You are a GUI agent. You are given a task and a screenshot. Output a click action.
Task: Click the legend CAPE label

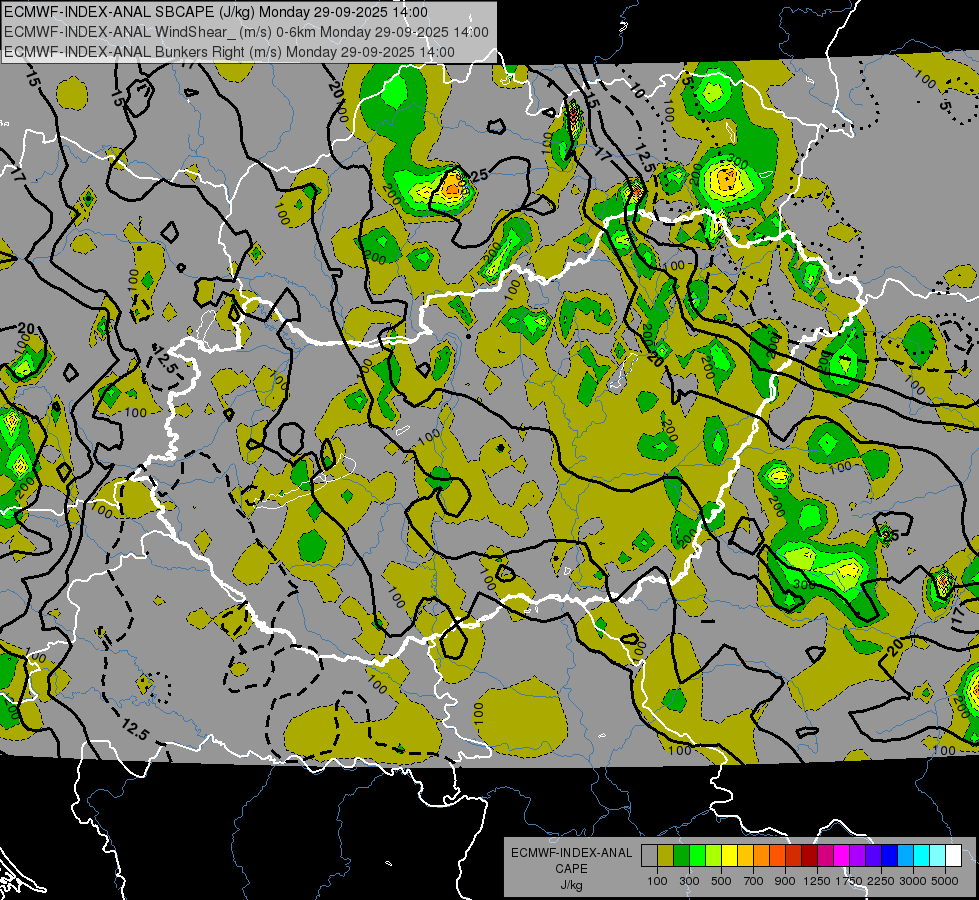click(571, 869)
